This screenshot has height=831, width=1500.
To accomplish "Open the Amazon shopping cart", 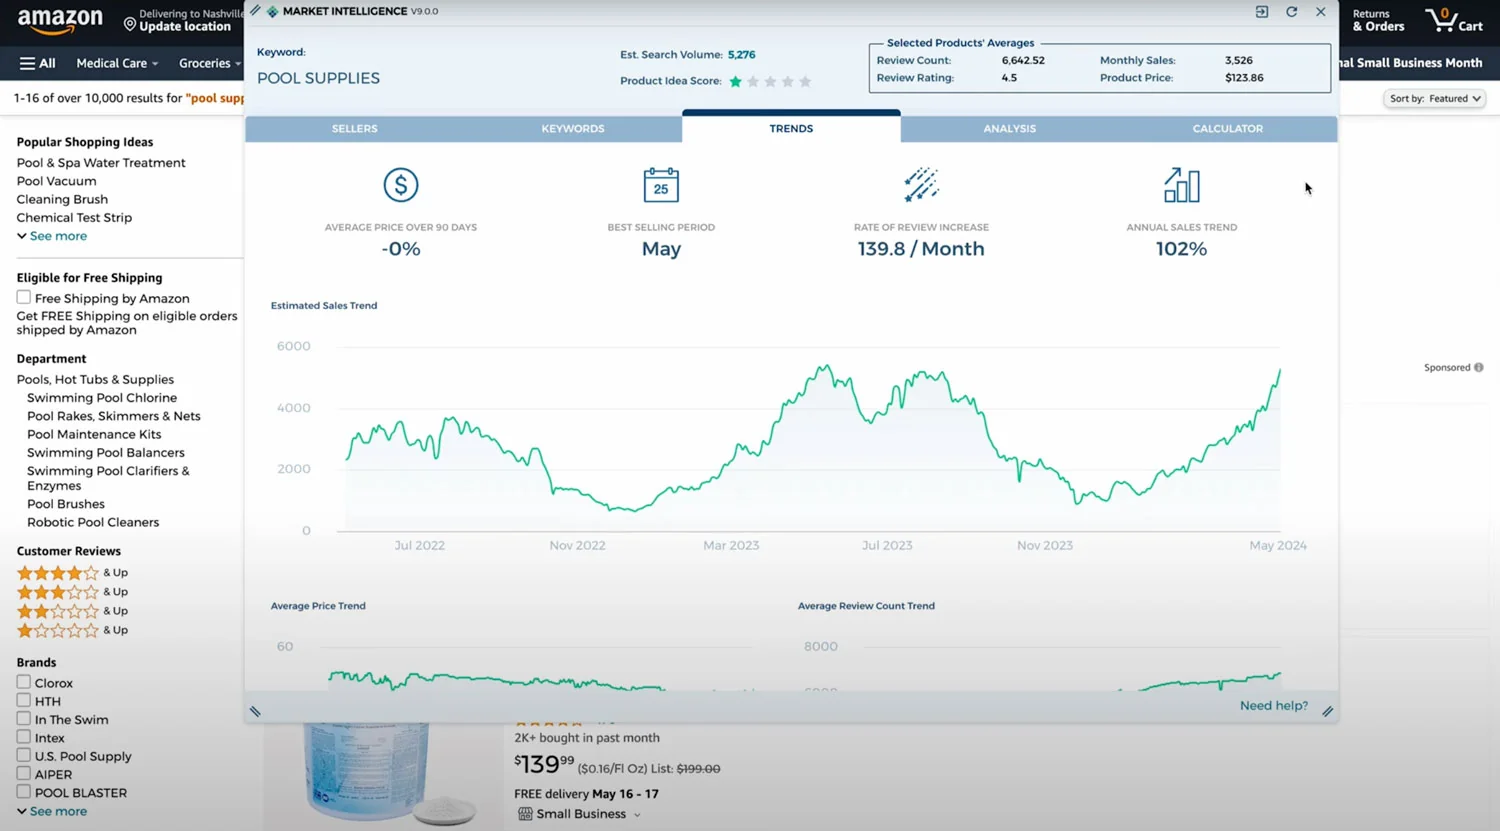I will tap(1454, 20).
